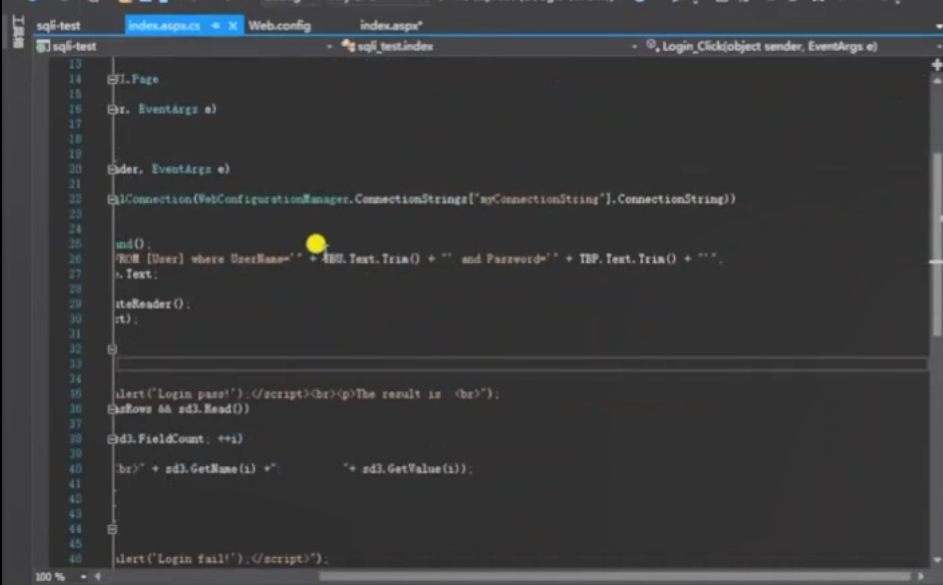Click "UserName=" in the SQL string
The width and height of the screenshot is (943, 585).
259,259
